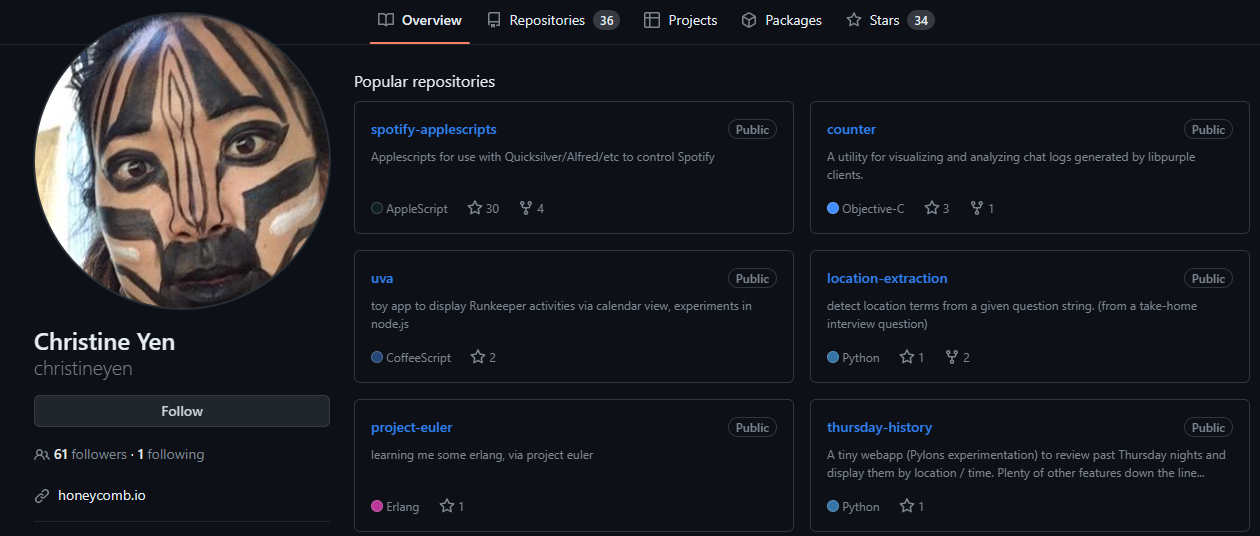View location-extraction stars count 1
This screenshot has width=1260, height=536.
coord(912,357)
